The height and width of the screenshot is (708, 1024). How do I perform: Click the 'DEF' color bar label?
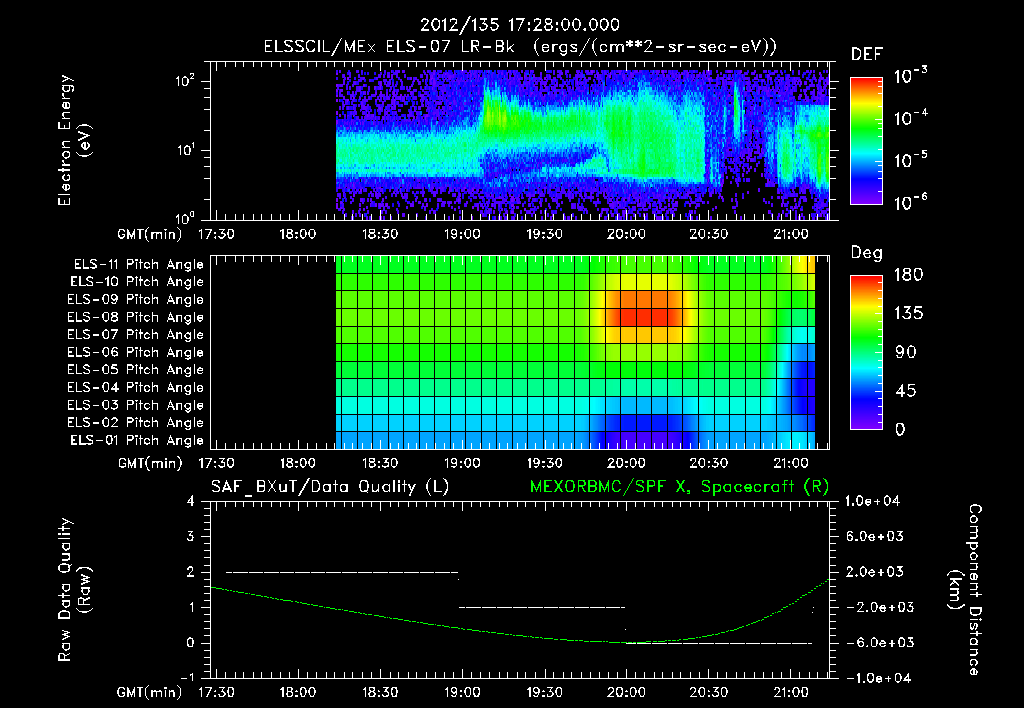(867, 54)
